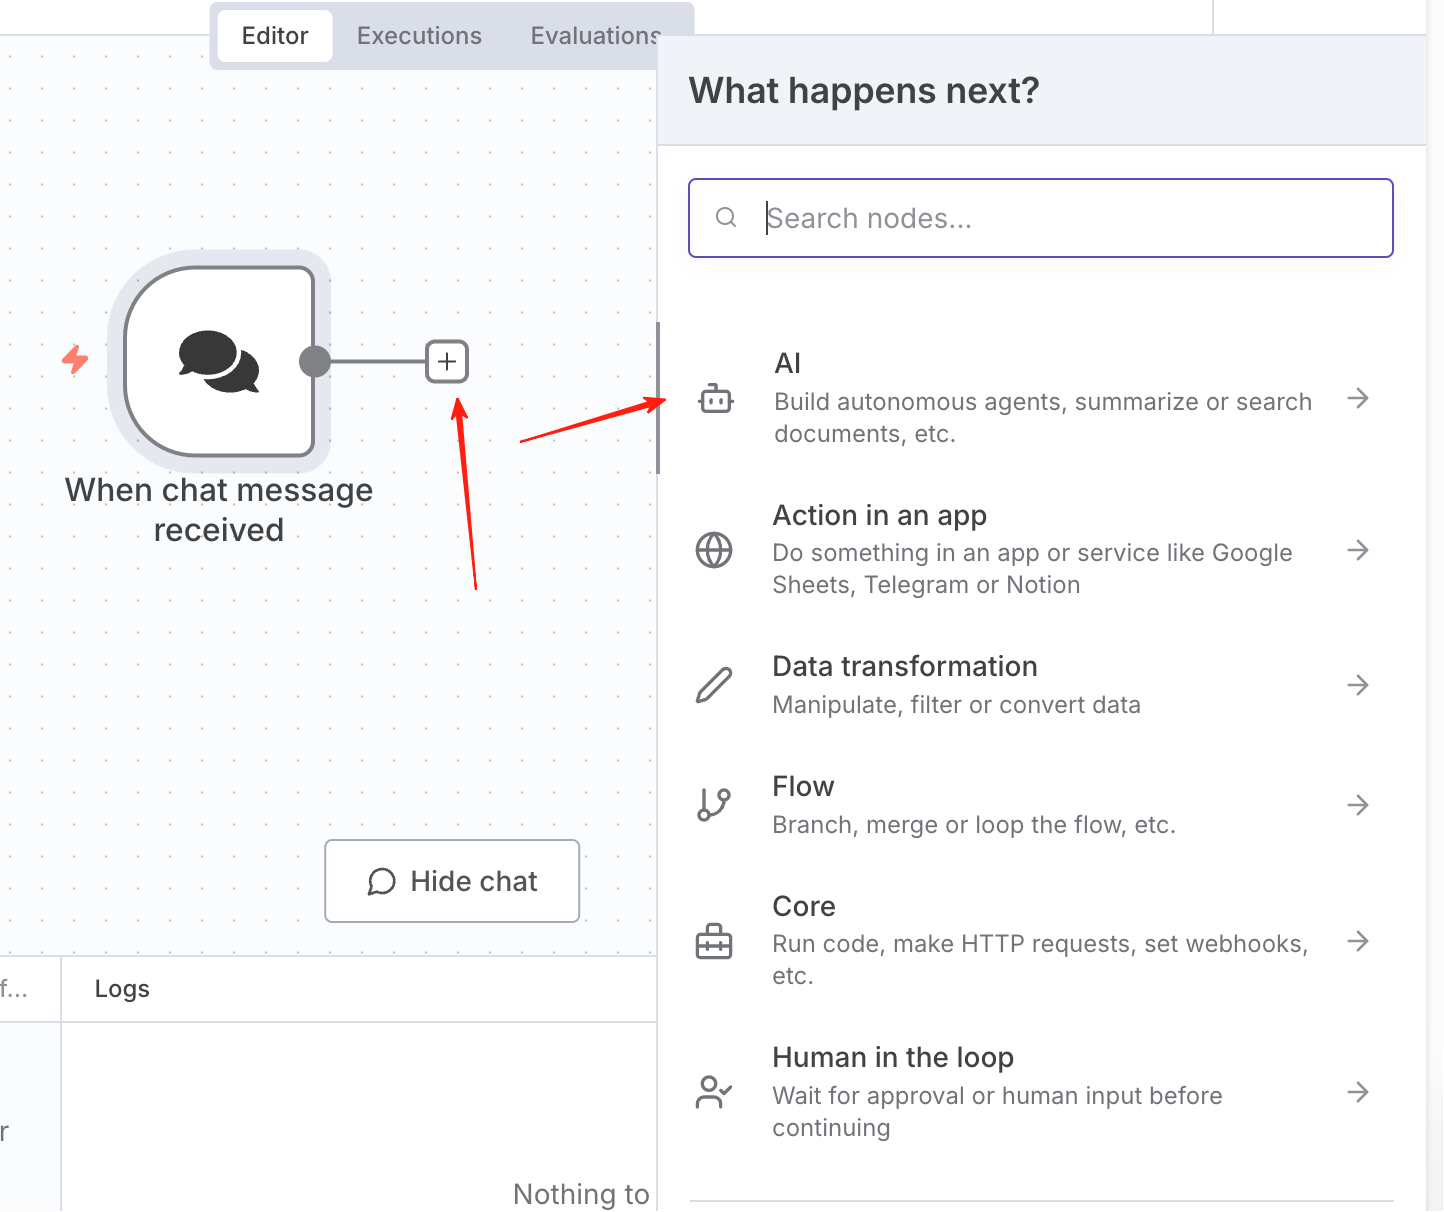Open the Core category title
Screen dimensions: 1444x1212
(x=804, y=907)
